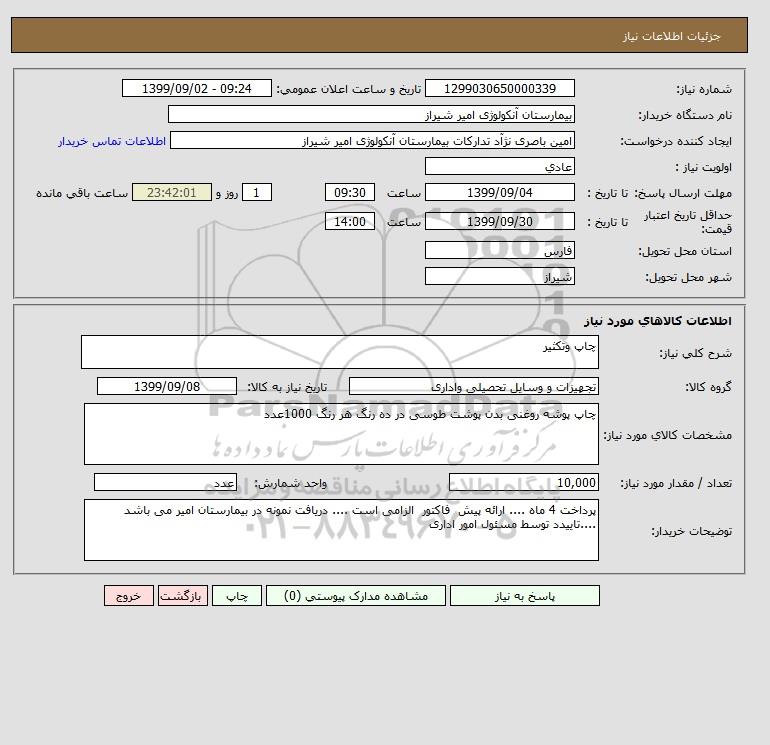Click the شرح کلی نیاز label
770x745 pixels.
pos(695,354)
